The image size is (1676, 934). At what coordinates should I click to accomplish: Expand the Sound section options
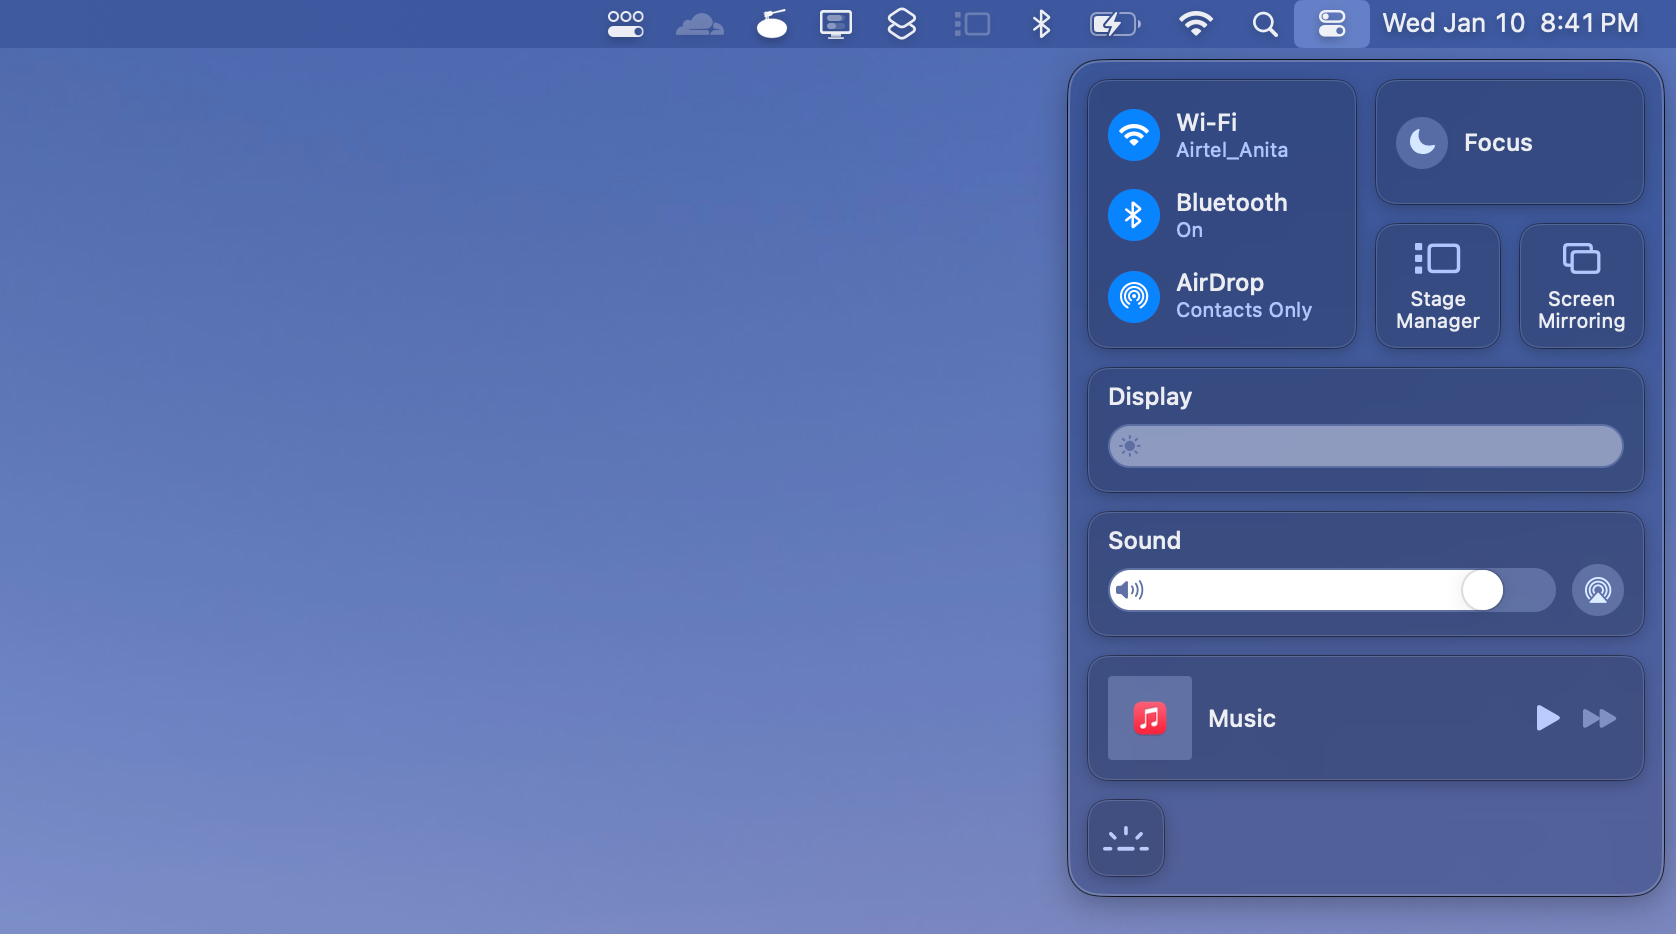pyautogui.click(x=1144, y=540)
